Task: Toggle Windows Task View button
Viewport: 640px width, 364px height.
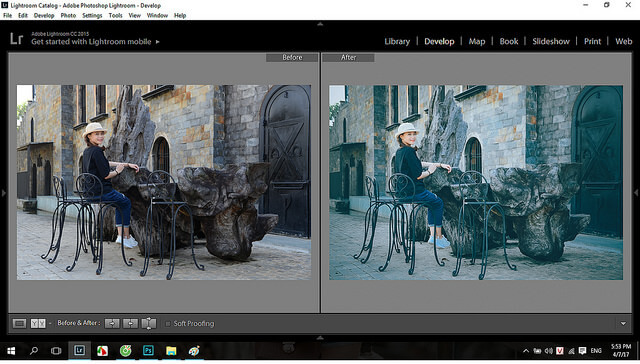Action: (x=56, y=351)
